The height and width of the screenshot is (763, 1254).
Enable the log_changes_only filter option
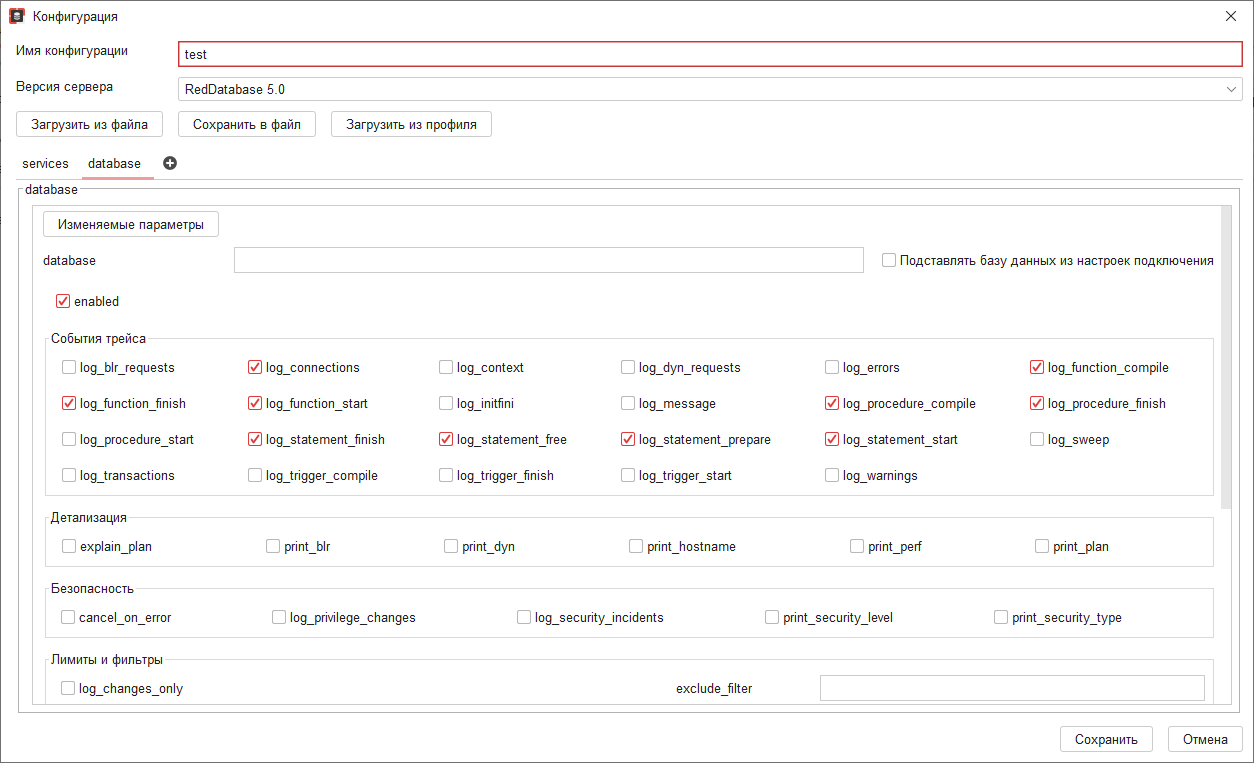click(x=68, y=688)
